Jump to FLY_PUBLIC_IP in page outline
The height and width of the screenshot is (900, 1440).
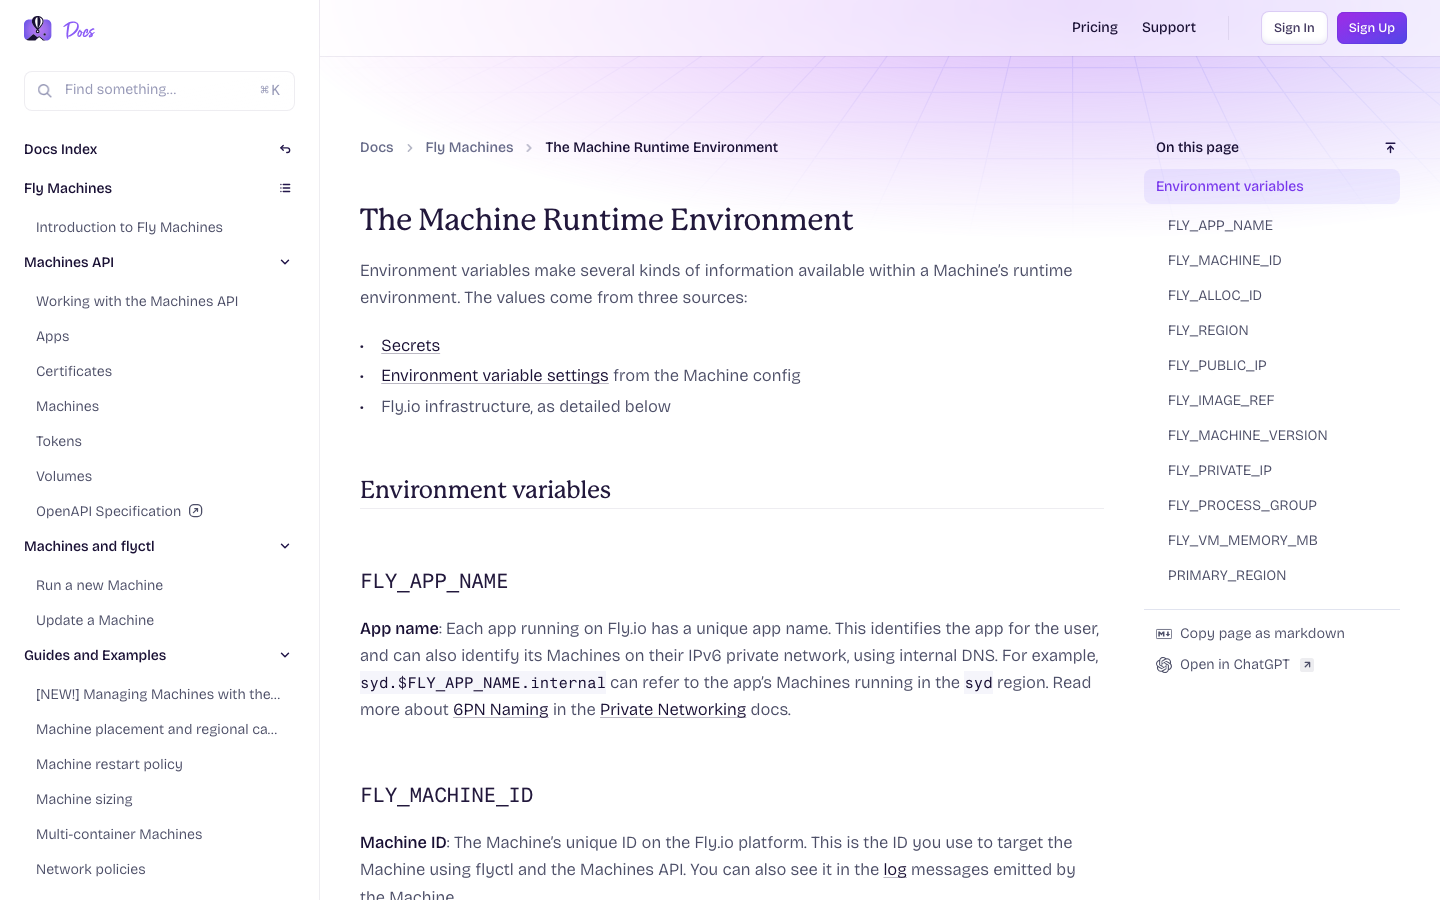pos(1217,365)
